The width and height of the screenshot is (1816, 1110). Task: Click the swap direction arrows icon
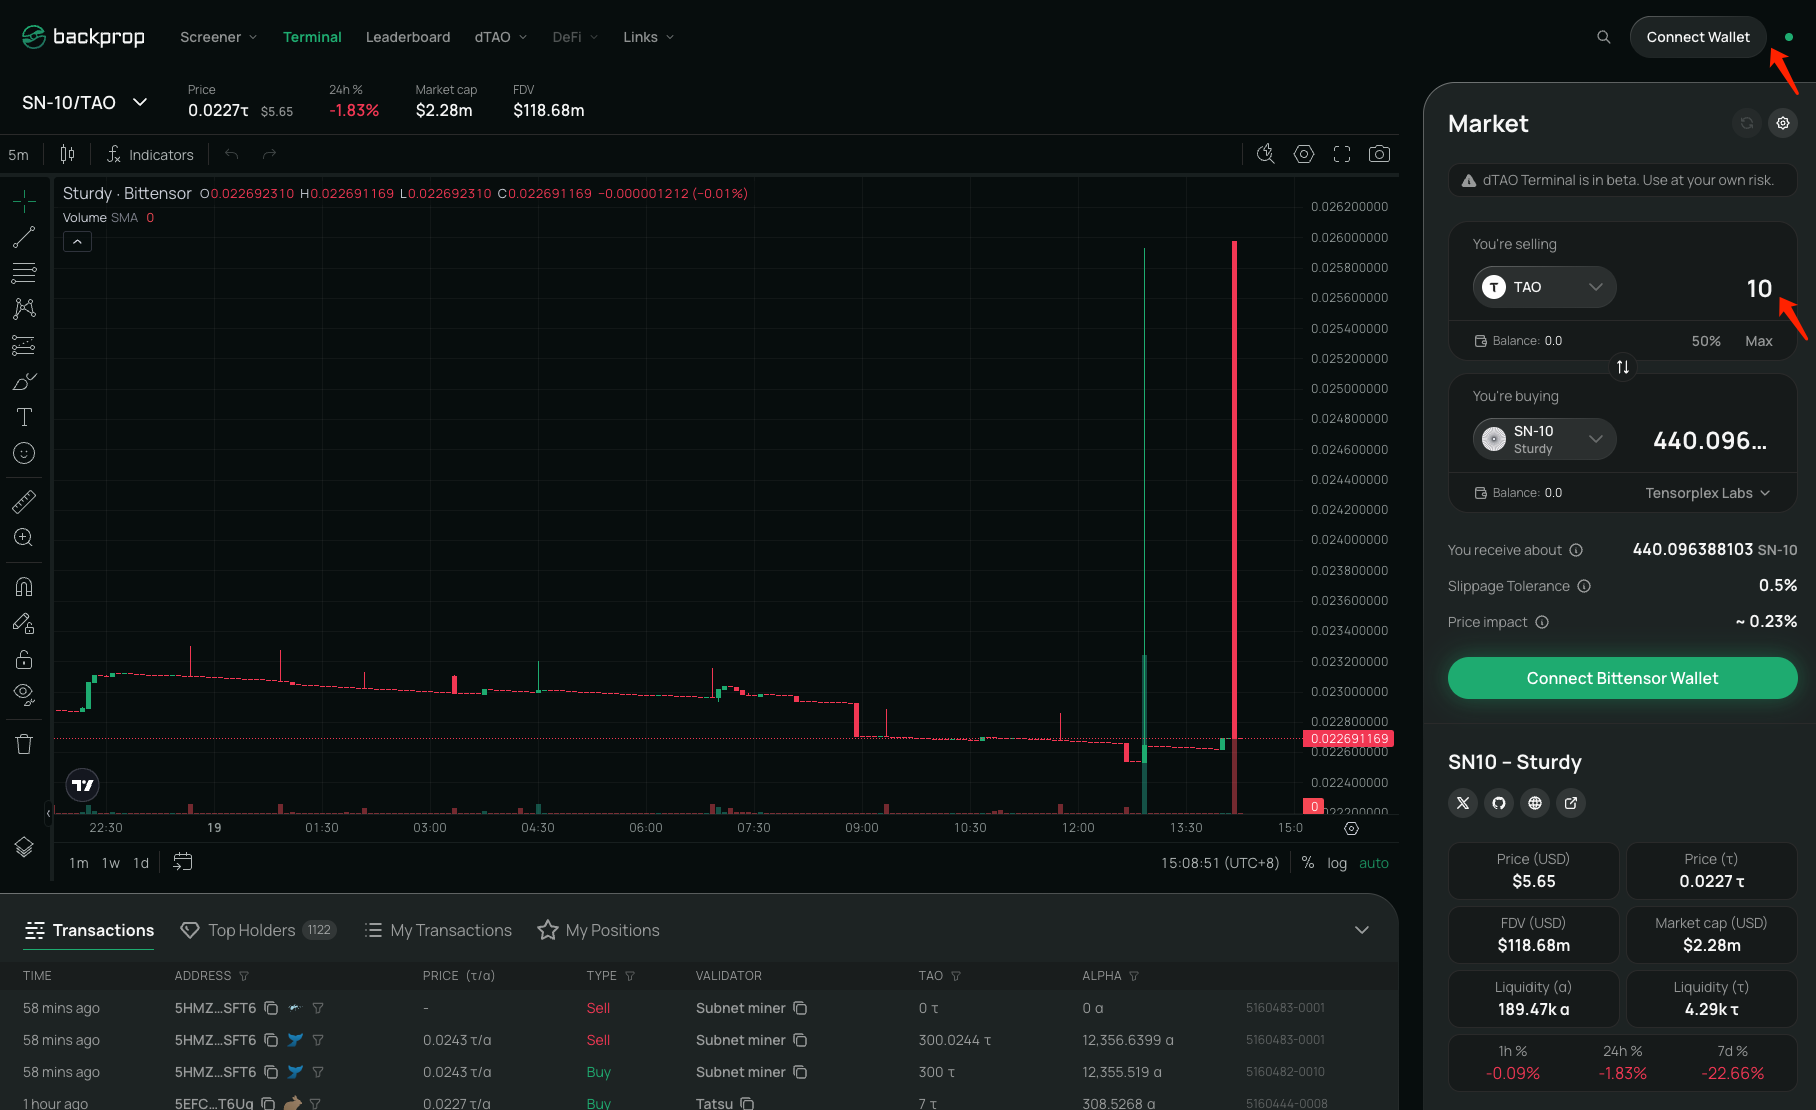click(x=1622, y=367)
